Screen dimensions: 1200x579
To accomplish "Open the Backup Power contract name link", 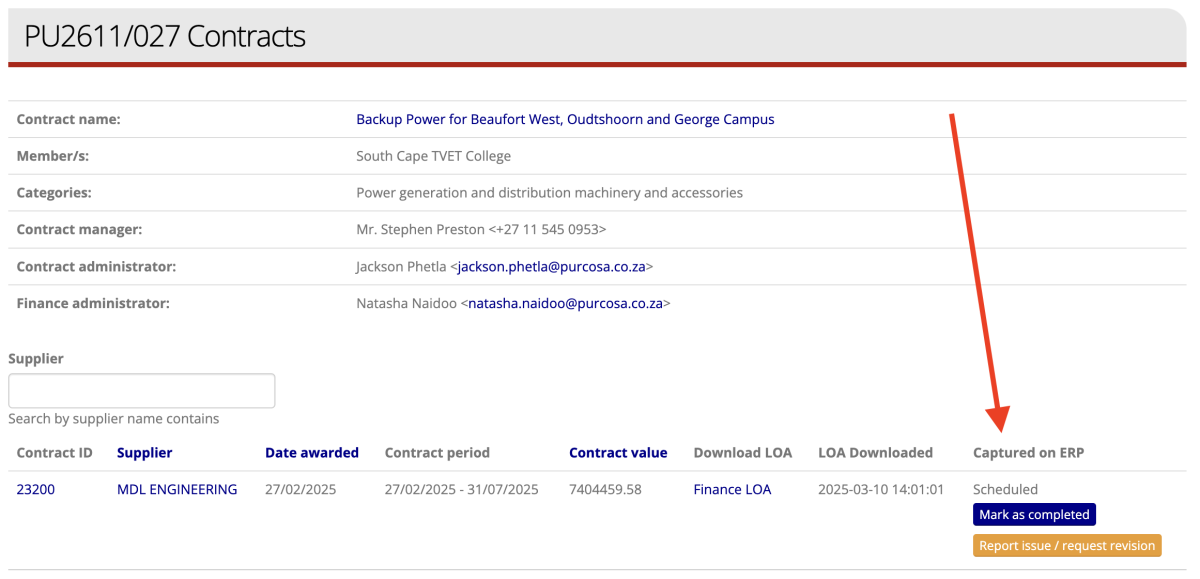I will (x=565, y=119).
